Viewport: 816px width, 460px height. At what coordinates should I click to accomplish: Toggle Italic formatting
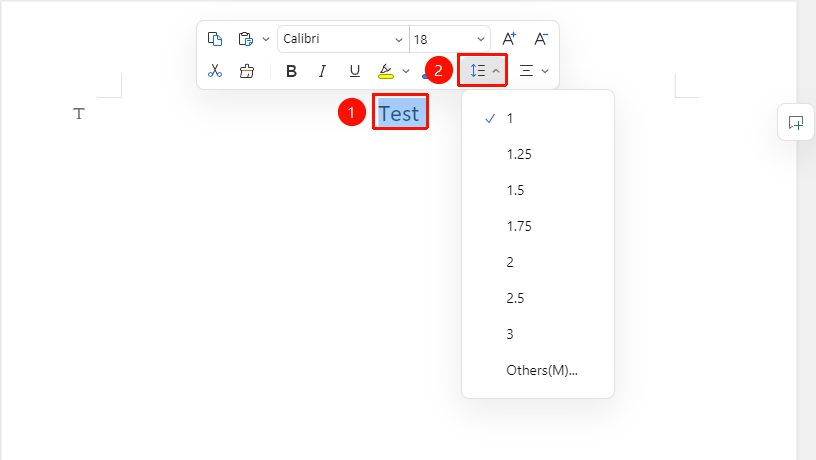323,71
